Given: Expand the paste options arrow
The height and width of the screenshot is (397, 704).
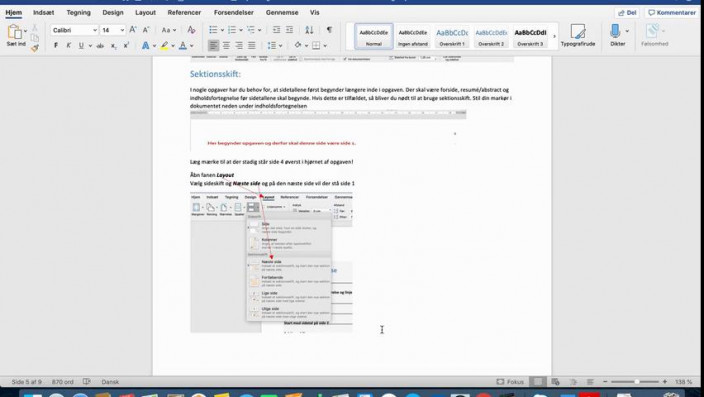Looking at the screenshot, I should coord(26,31).
